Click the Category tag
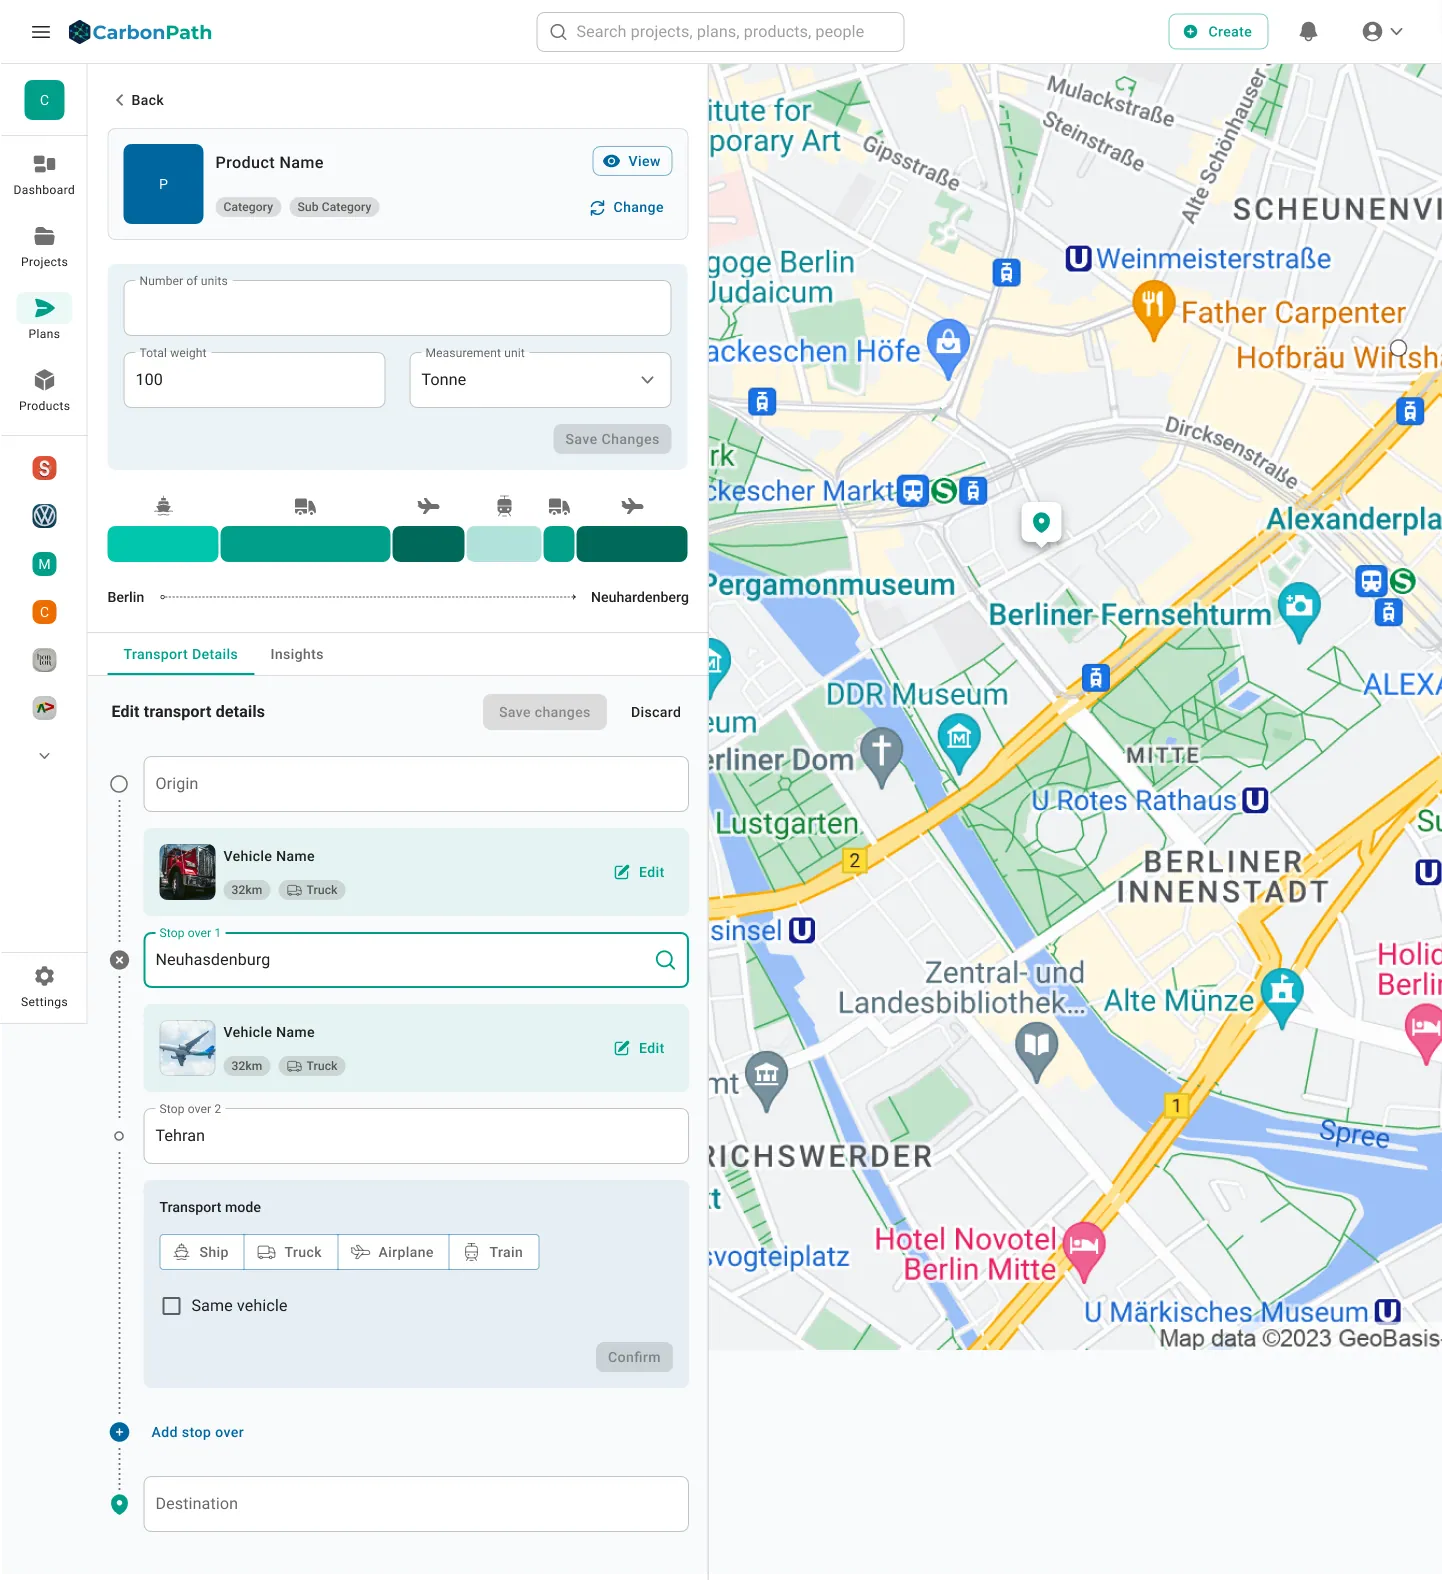The width and height of the screenshot is (1442, 1580). coord(248,207)
